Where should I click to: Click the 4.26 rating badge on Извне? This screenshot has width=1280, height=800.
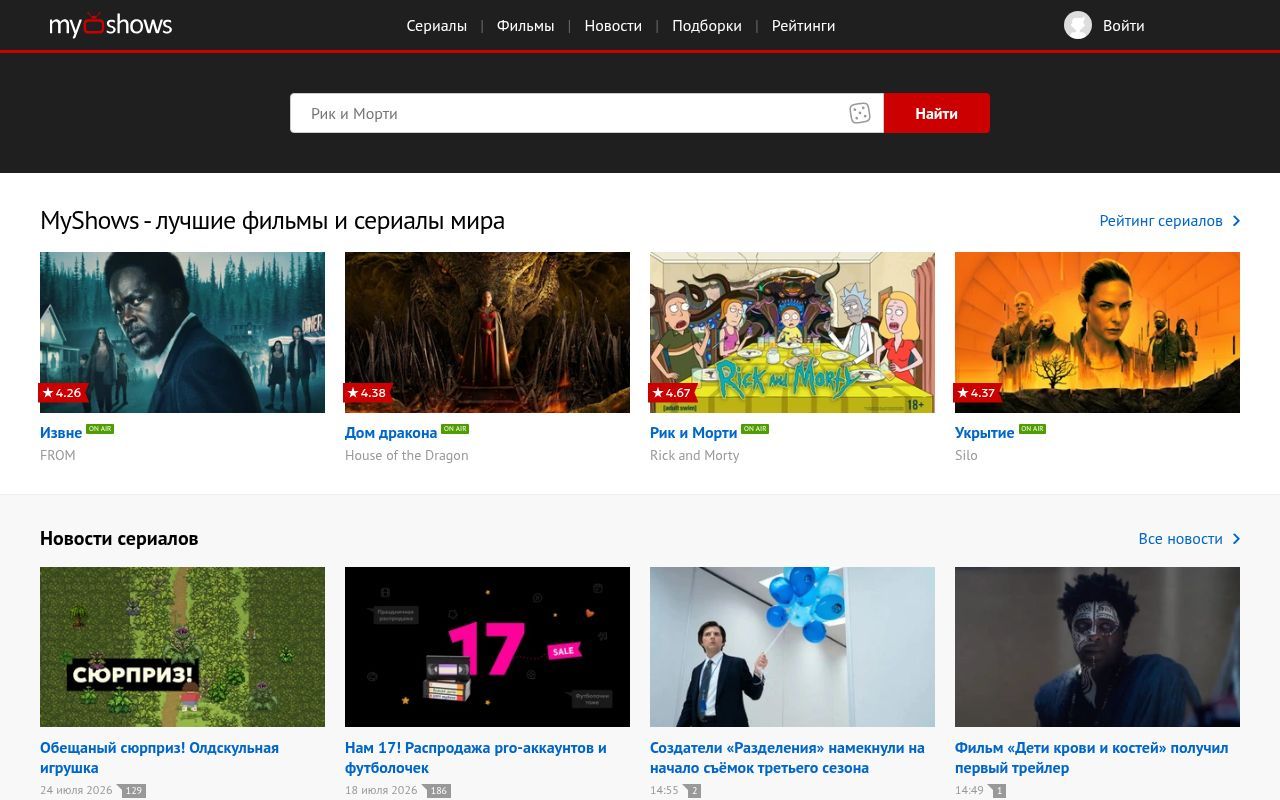tap(62, 393)
